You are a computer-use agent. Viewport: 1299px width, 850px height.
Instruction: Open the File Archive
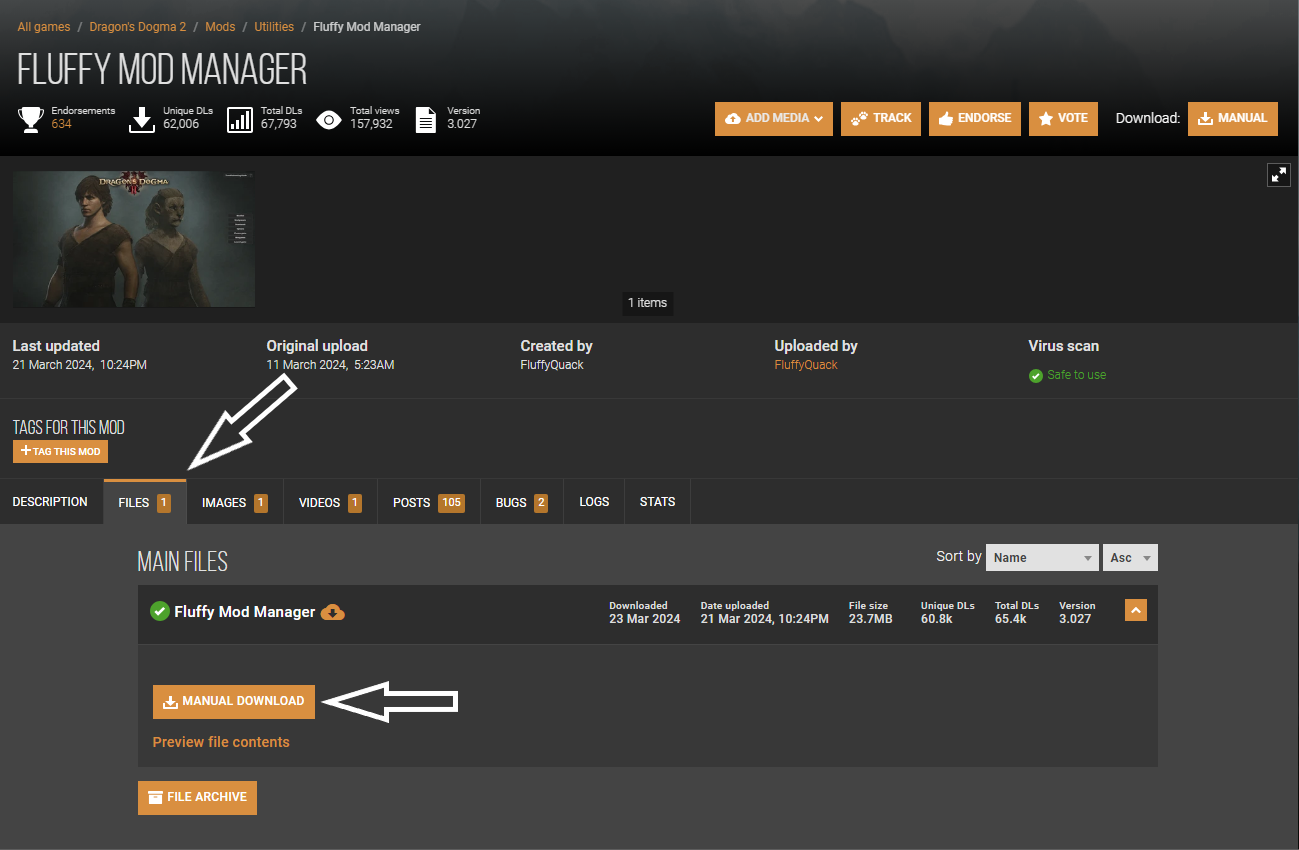(197, 798)
